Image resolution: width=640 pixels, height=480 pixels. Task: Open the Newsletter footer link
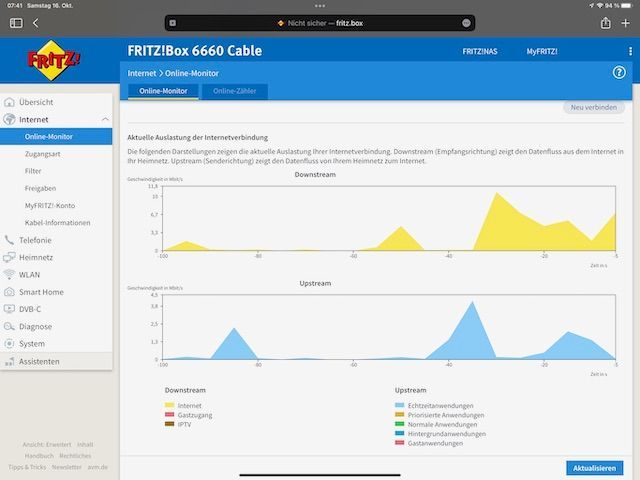tap(67, 467)
